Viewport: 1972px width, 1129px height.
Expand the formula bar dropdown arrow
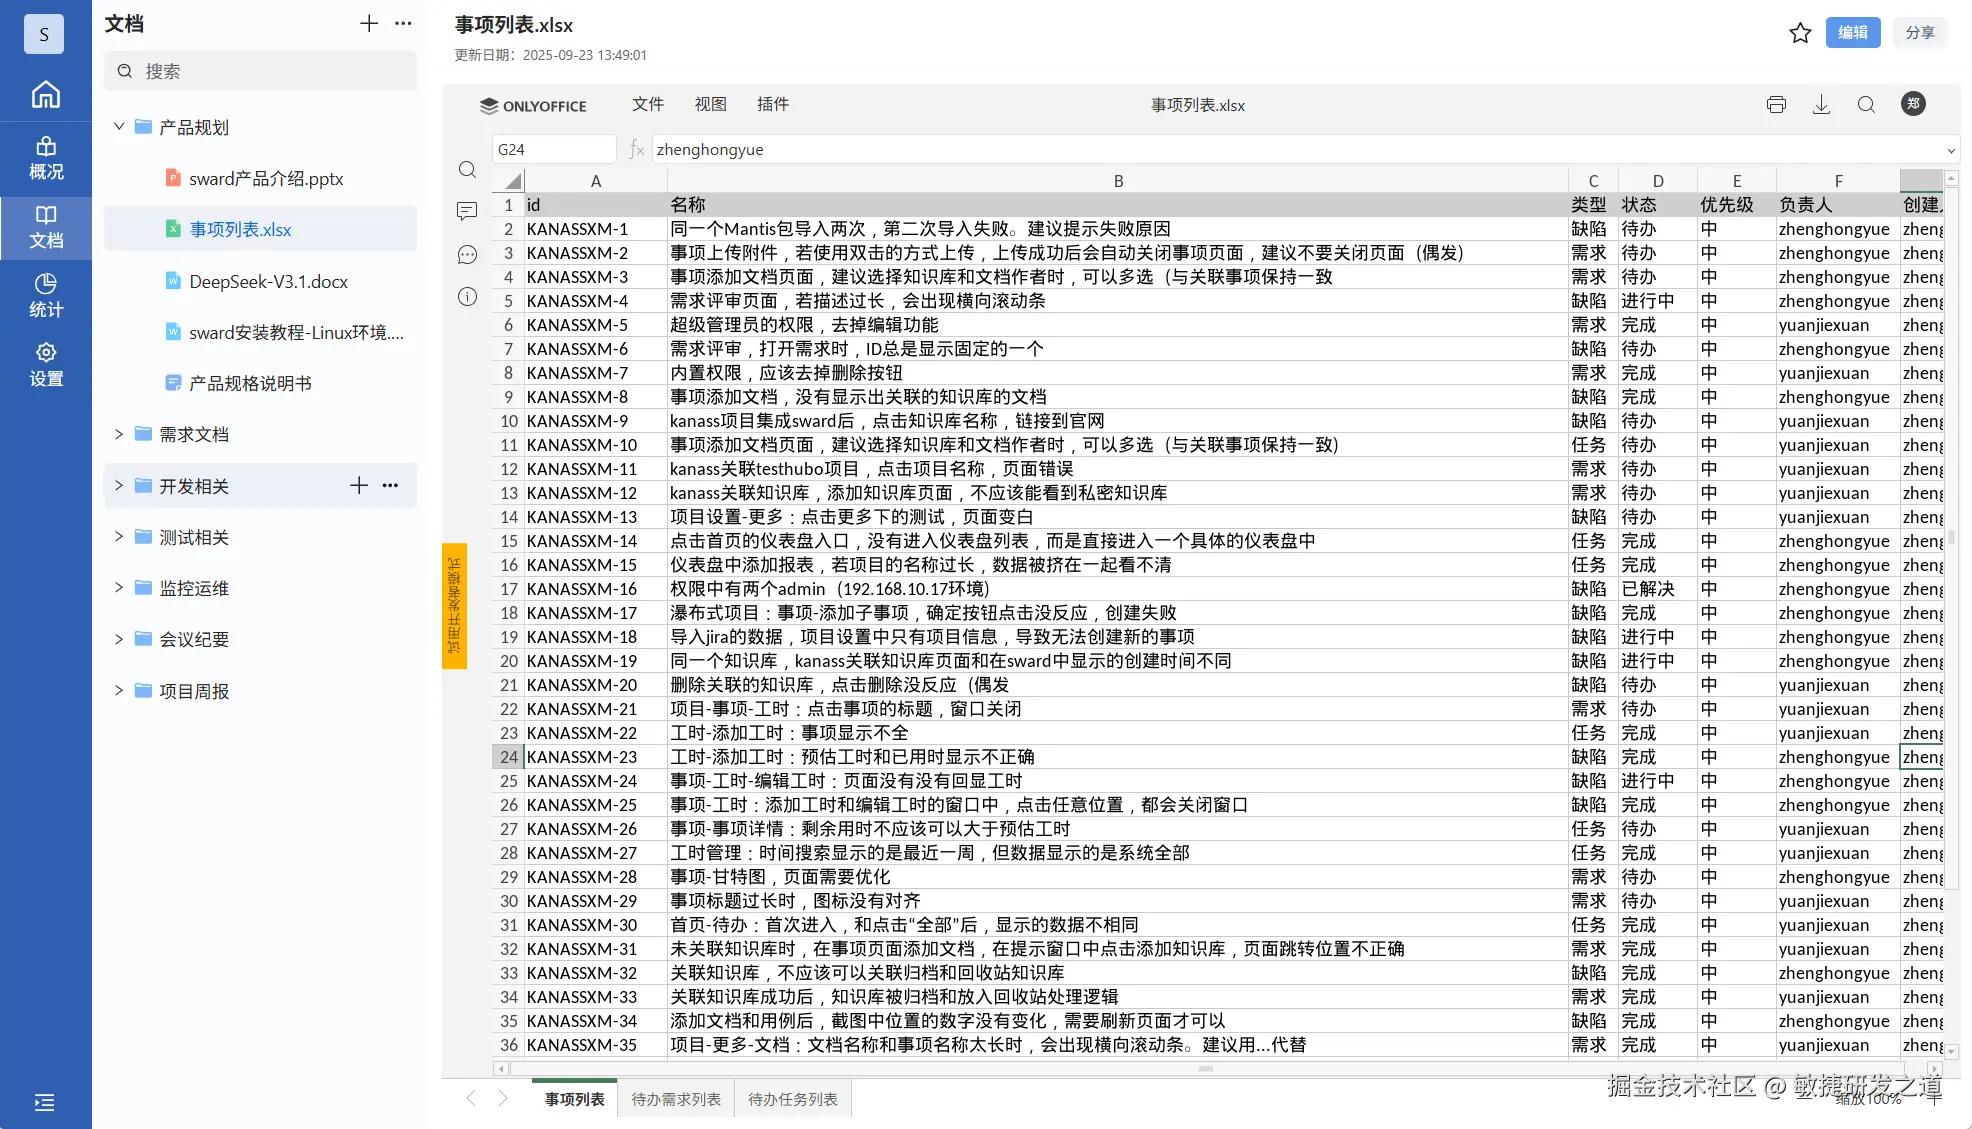tap(1950, 150)
